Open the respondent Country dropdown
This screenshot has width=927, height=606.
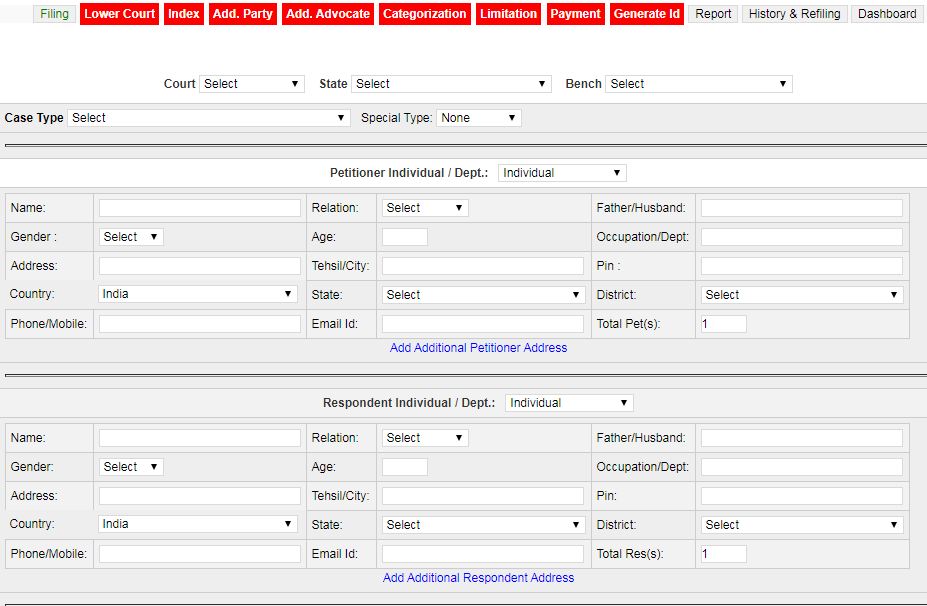198,524
